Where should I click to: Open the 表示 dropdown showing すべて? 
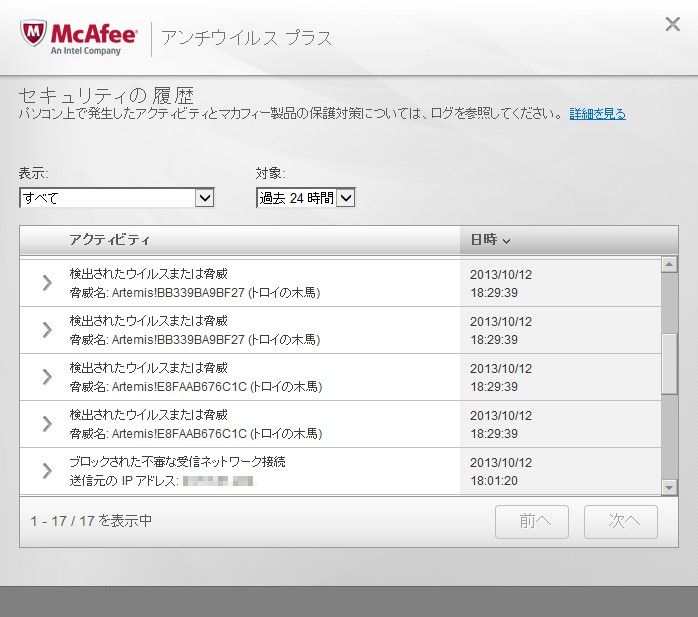coord(117,198)
